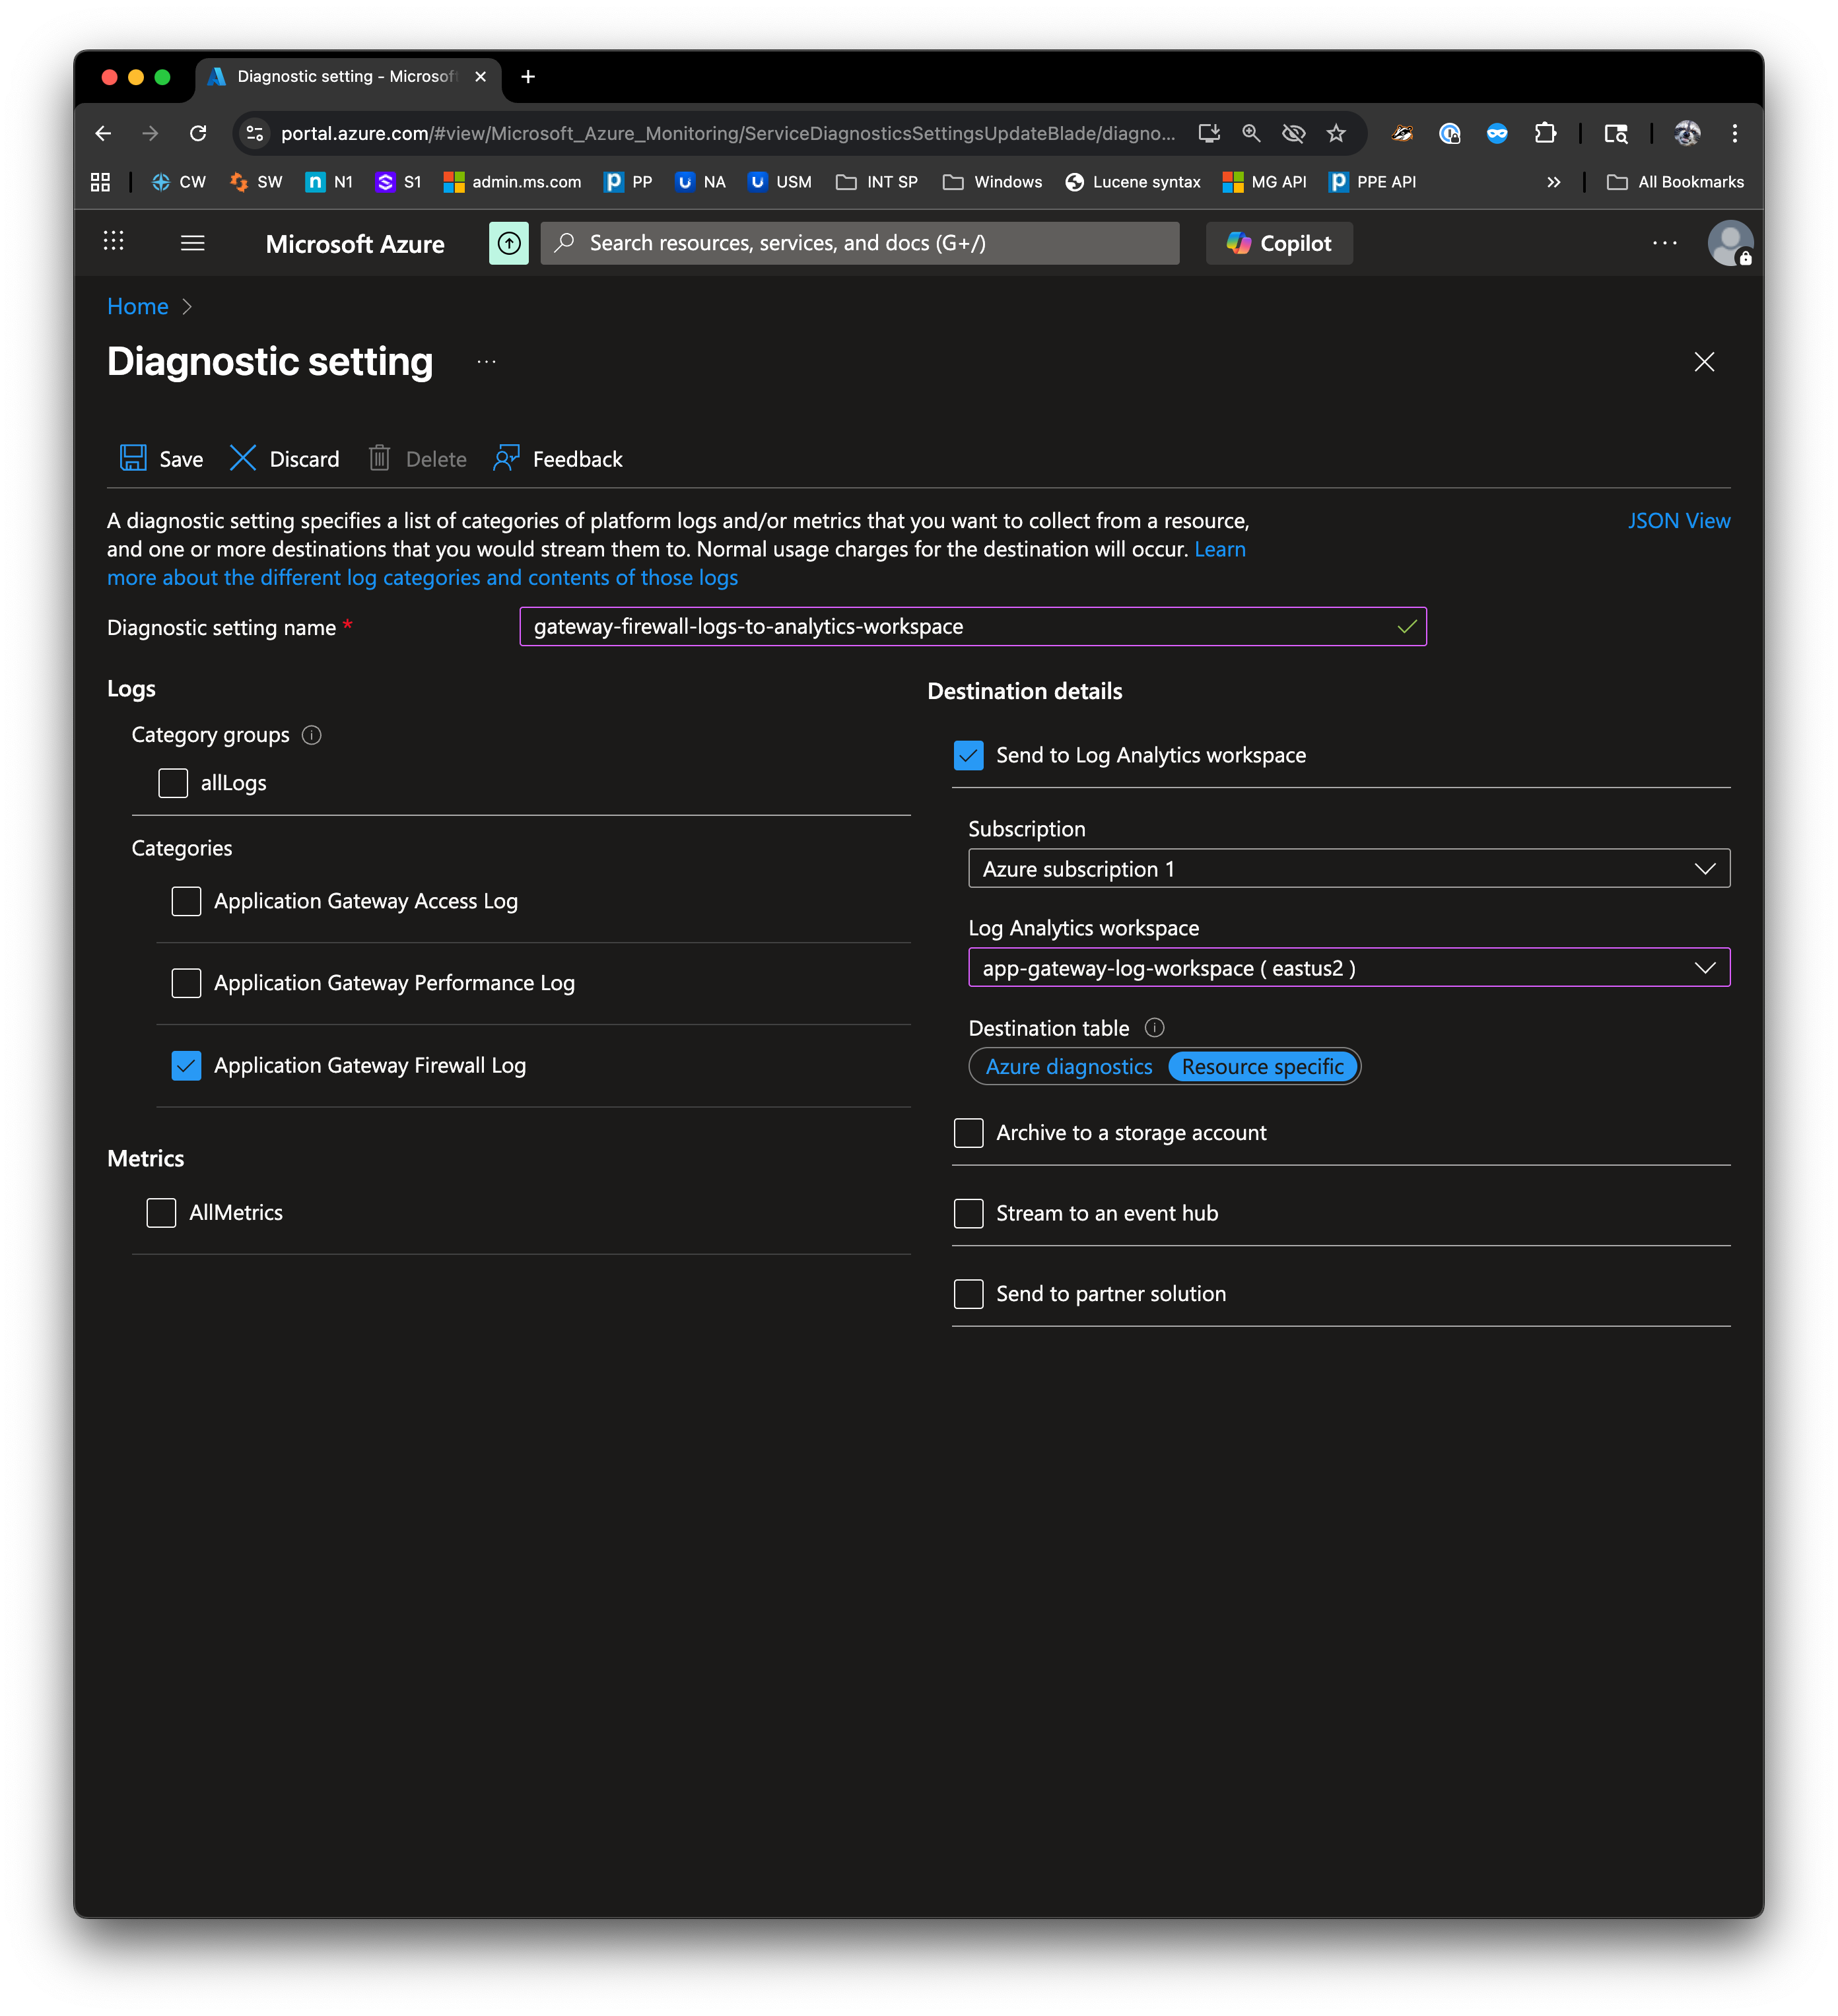The height and width of the screenshot is (2016, 1838).
Task: Click the upload arrow icon beside search
Action: pos(509,243)
